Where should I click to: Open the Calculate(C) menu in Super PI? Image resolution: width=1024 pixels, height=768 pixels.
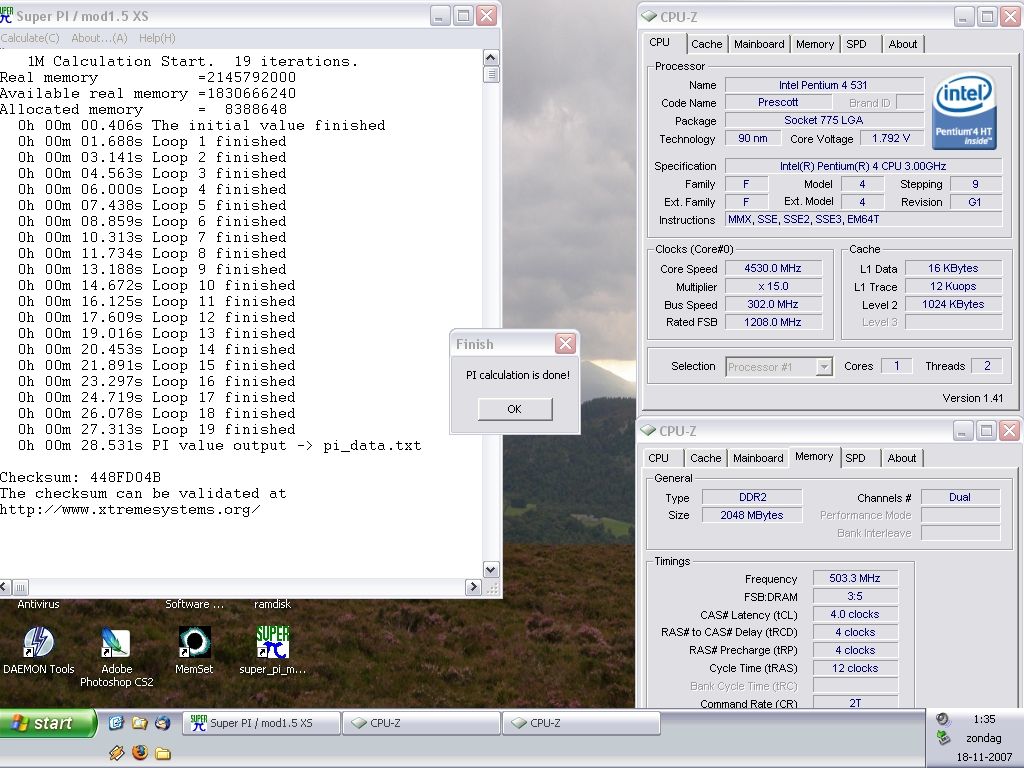pyautogui.click(x=30, y=38)
